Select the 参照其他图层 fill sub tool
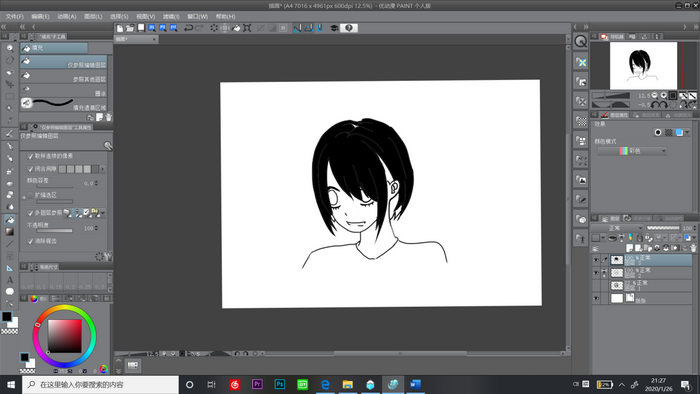The width and height of the screenshot is (700, 394). [63, 76]
